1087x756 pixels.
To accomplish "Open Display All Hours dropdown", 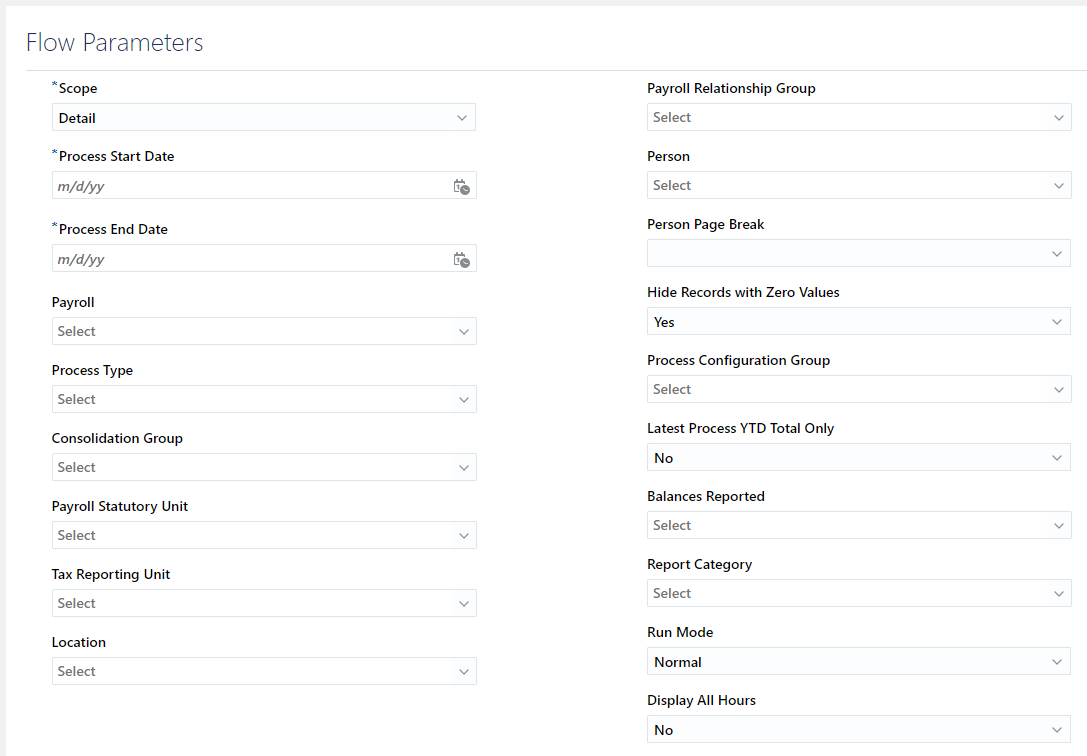I will 859,729.
